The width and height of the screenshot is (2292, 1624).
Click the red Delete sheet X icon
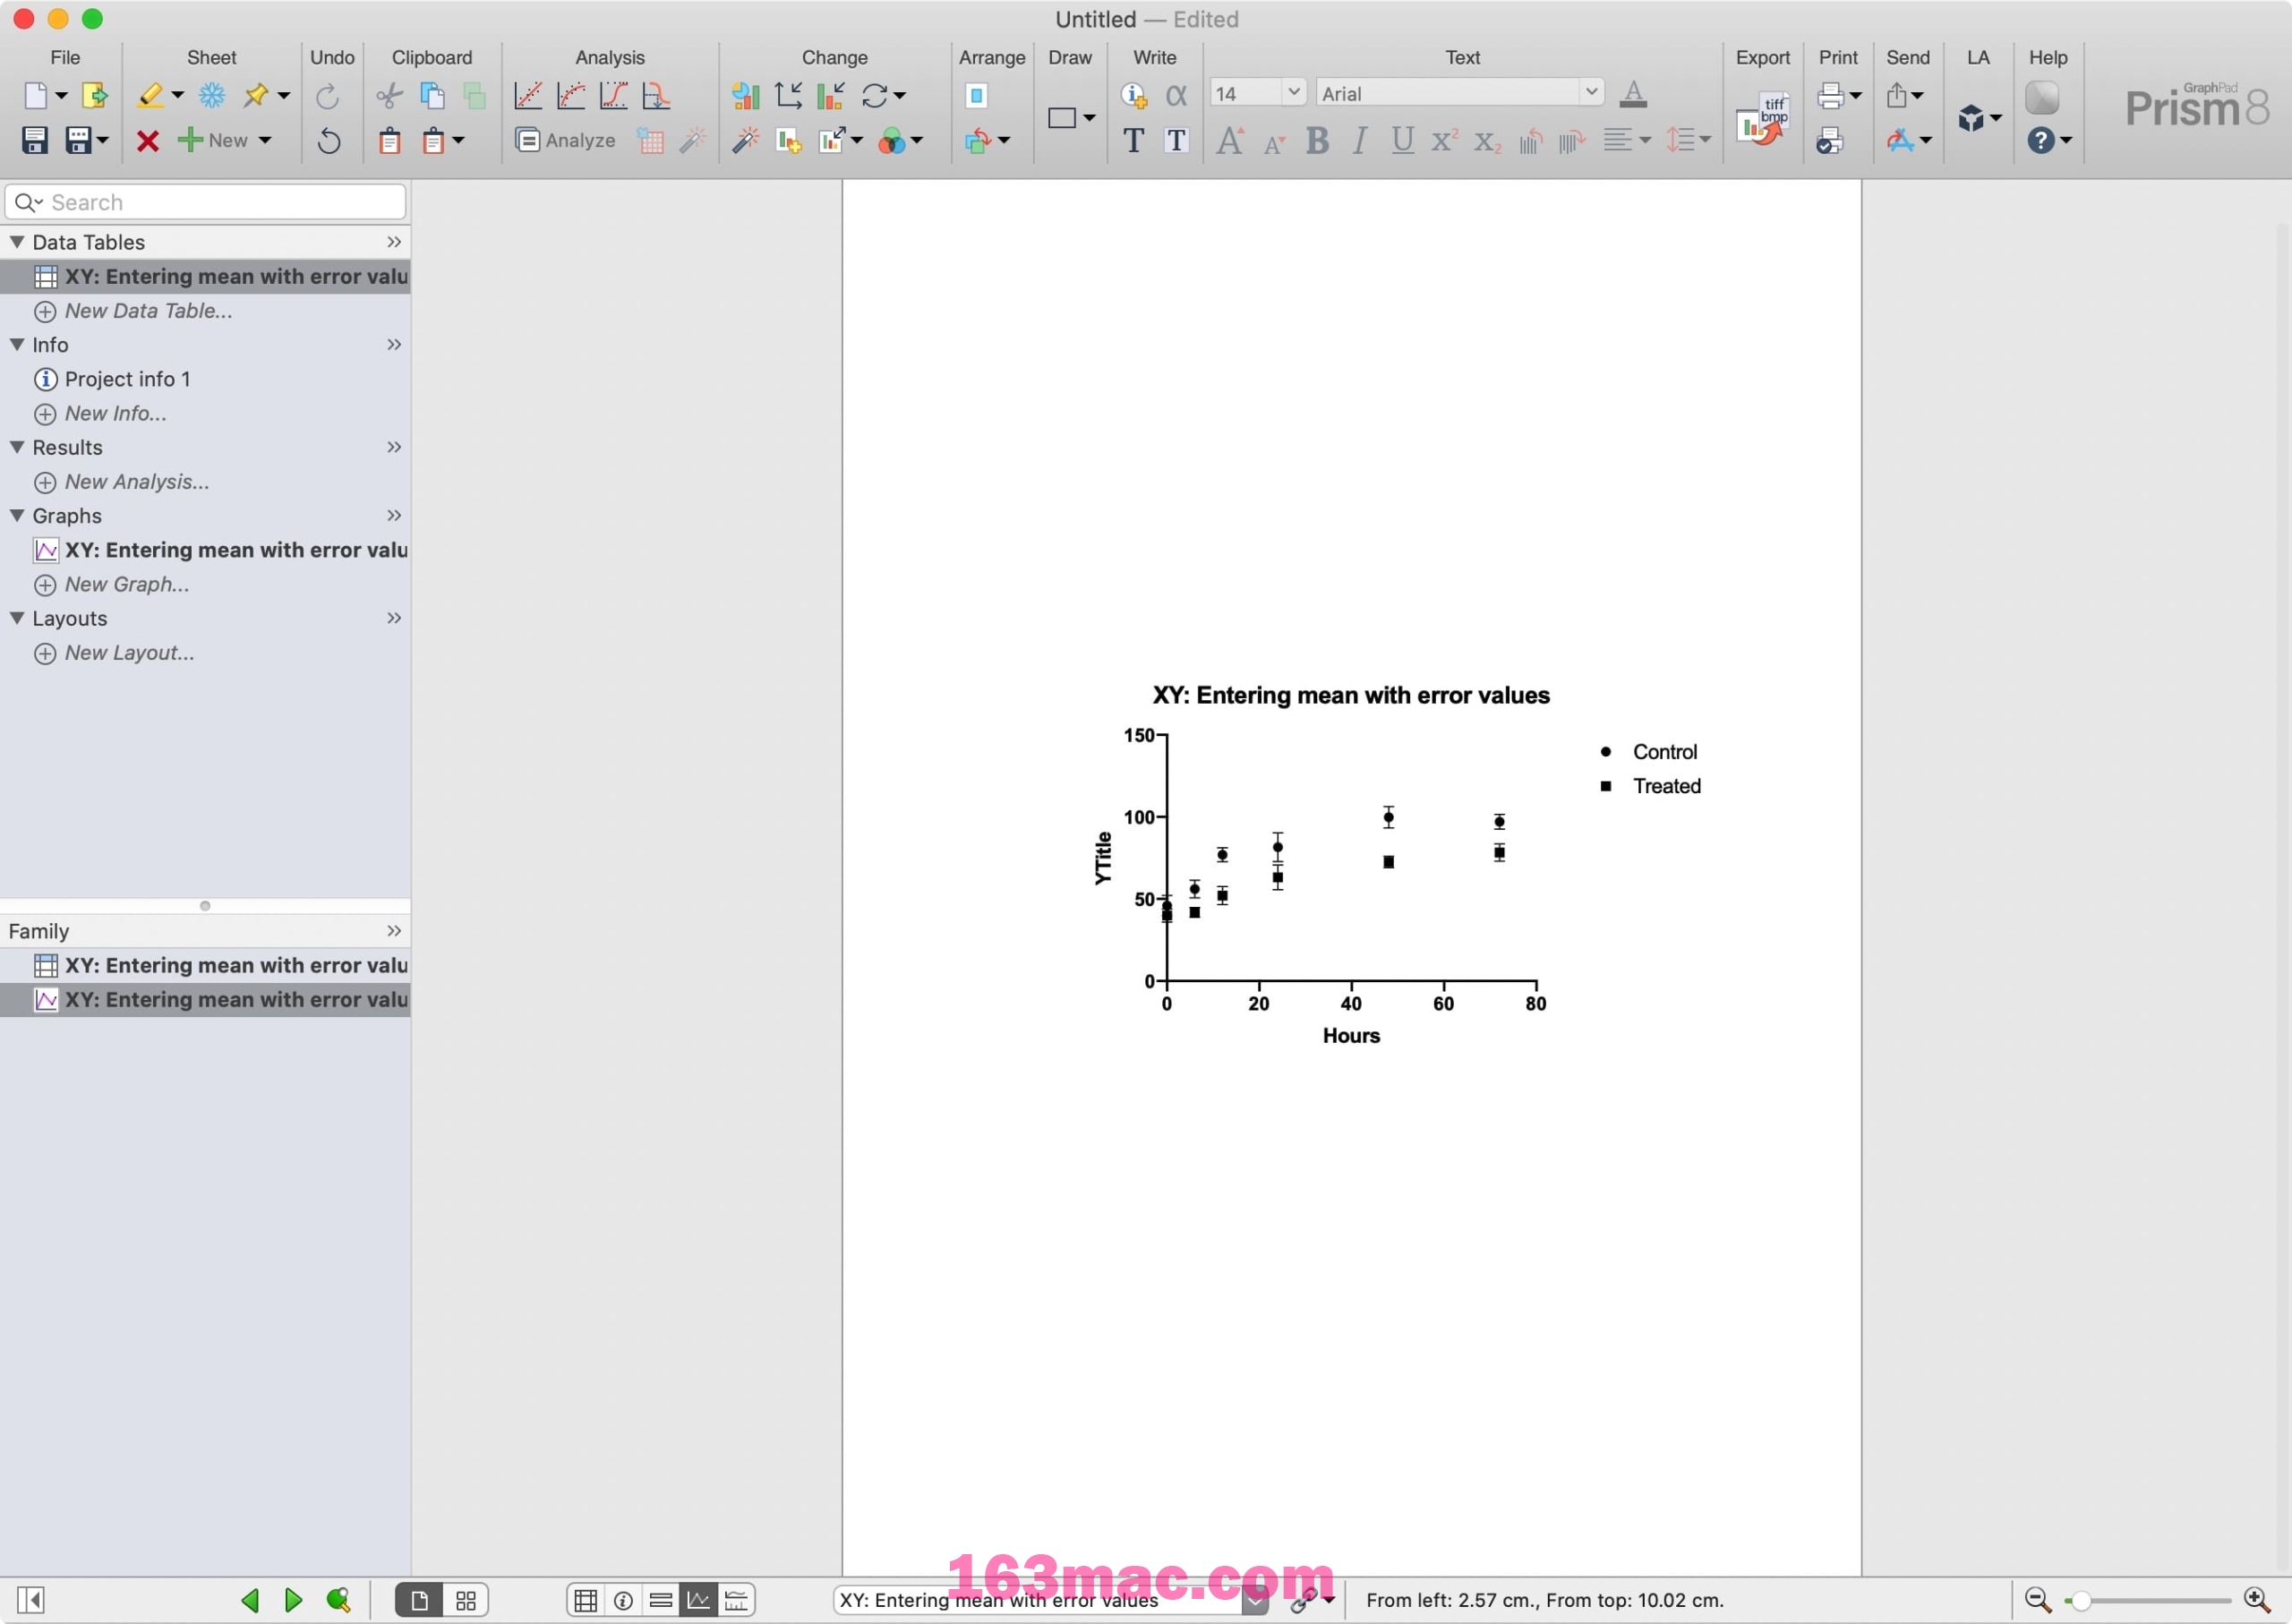(x=148, y=141)
